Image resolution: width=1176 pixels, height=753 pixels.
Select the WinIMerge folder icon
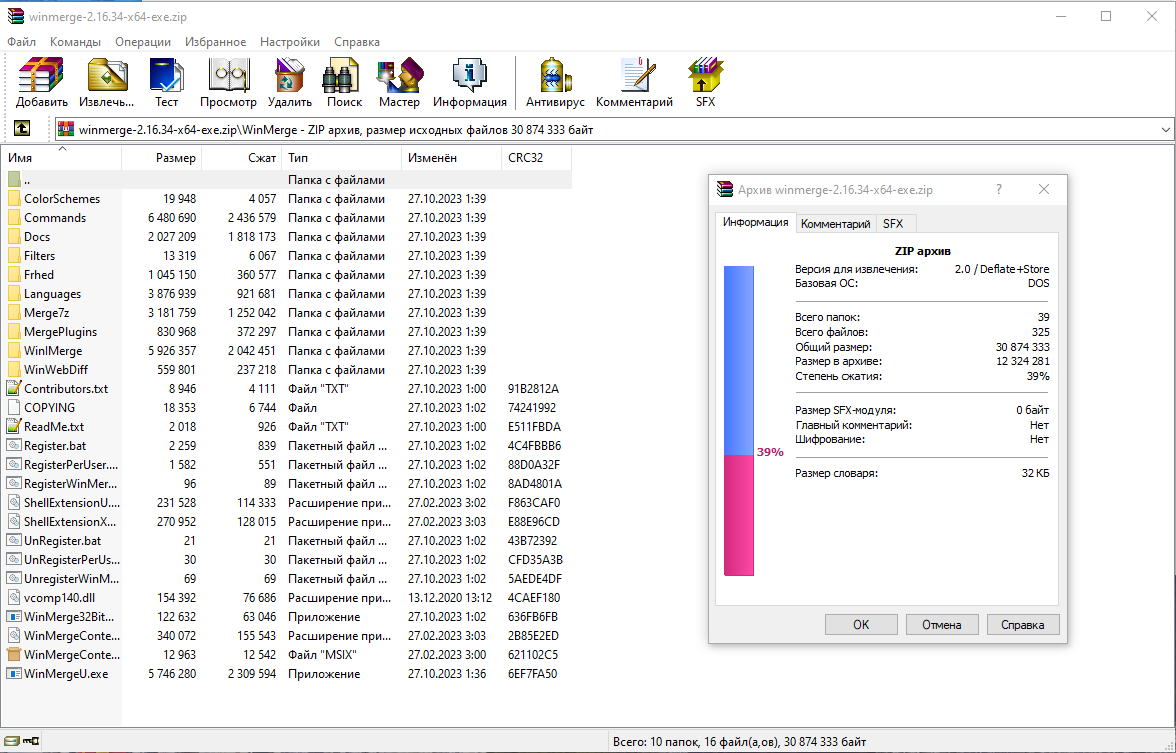(x=14, y=351)
